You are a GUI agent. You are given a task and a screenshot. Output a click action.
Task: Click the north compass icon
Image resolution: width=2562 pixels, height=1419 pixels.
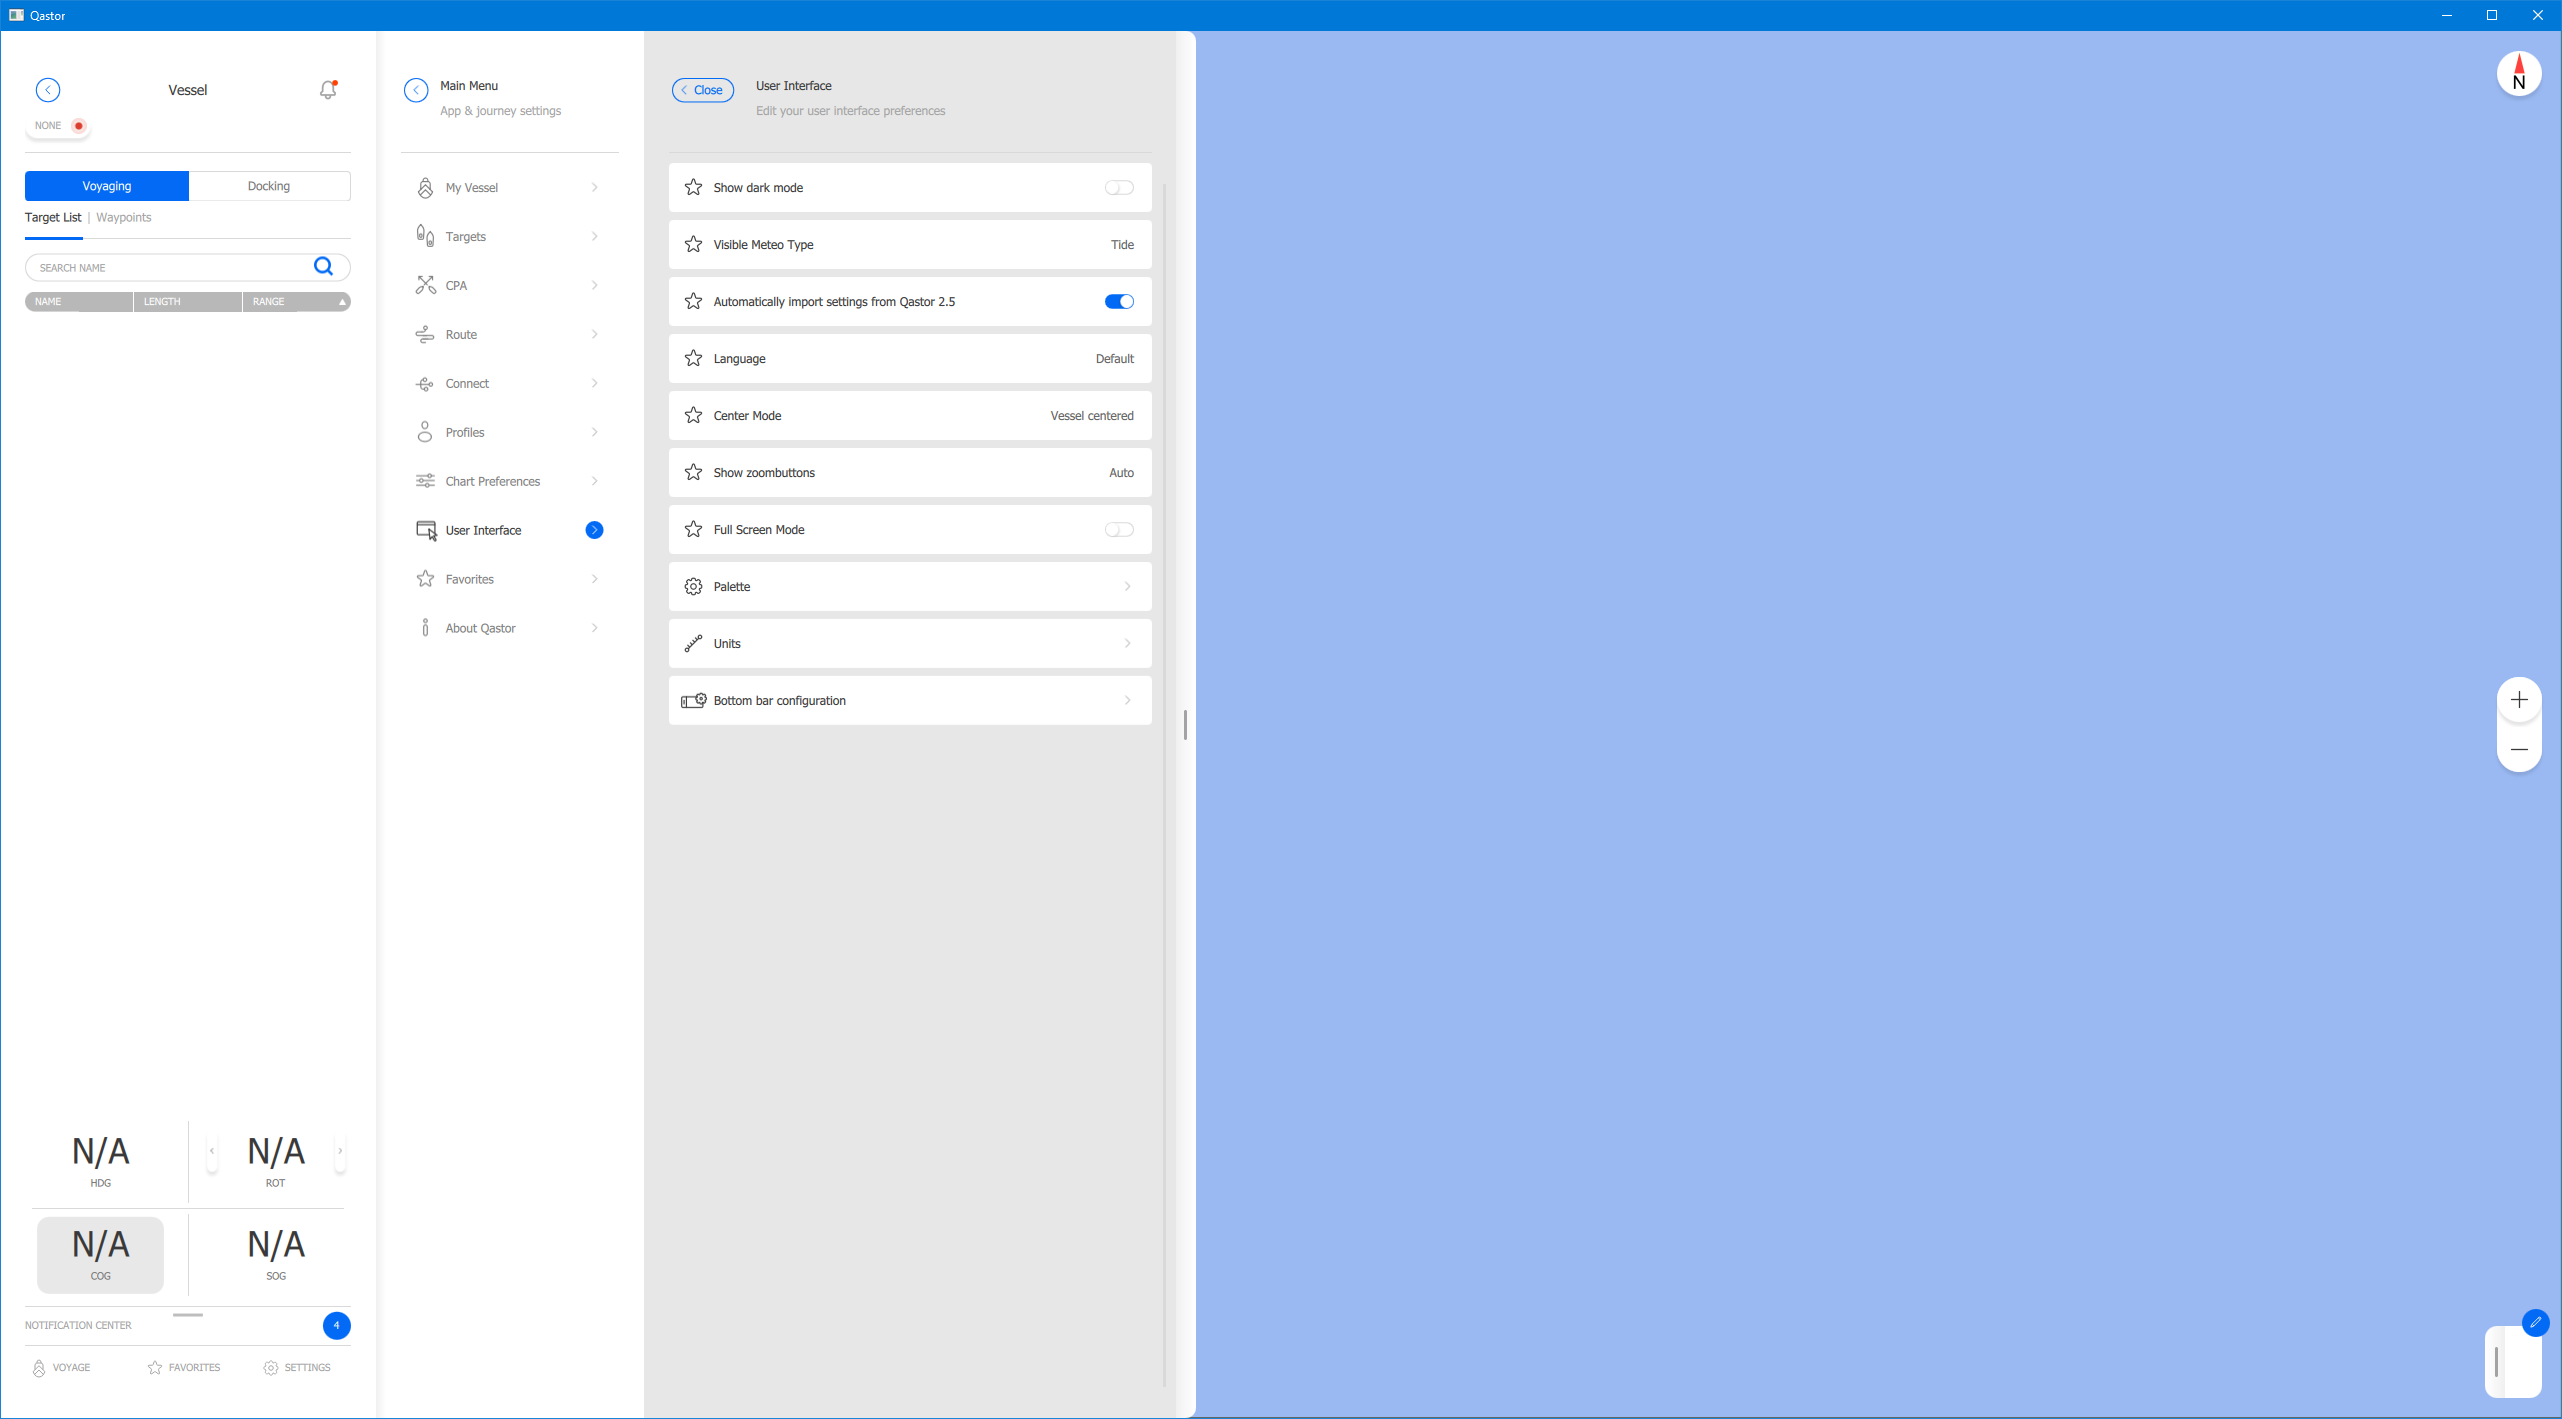tap(2518, 74)
